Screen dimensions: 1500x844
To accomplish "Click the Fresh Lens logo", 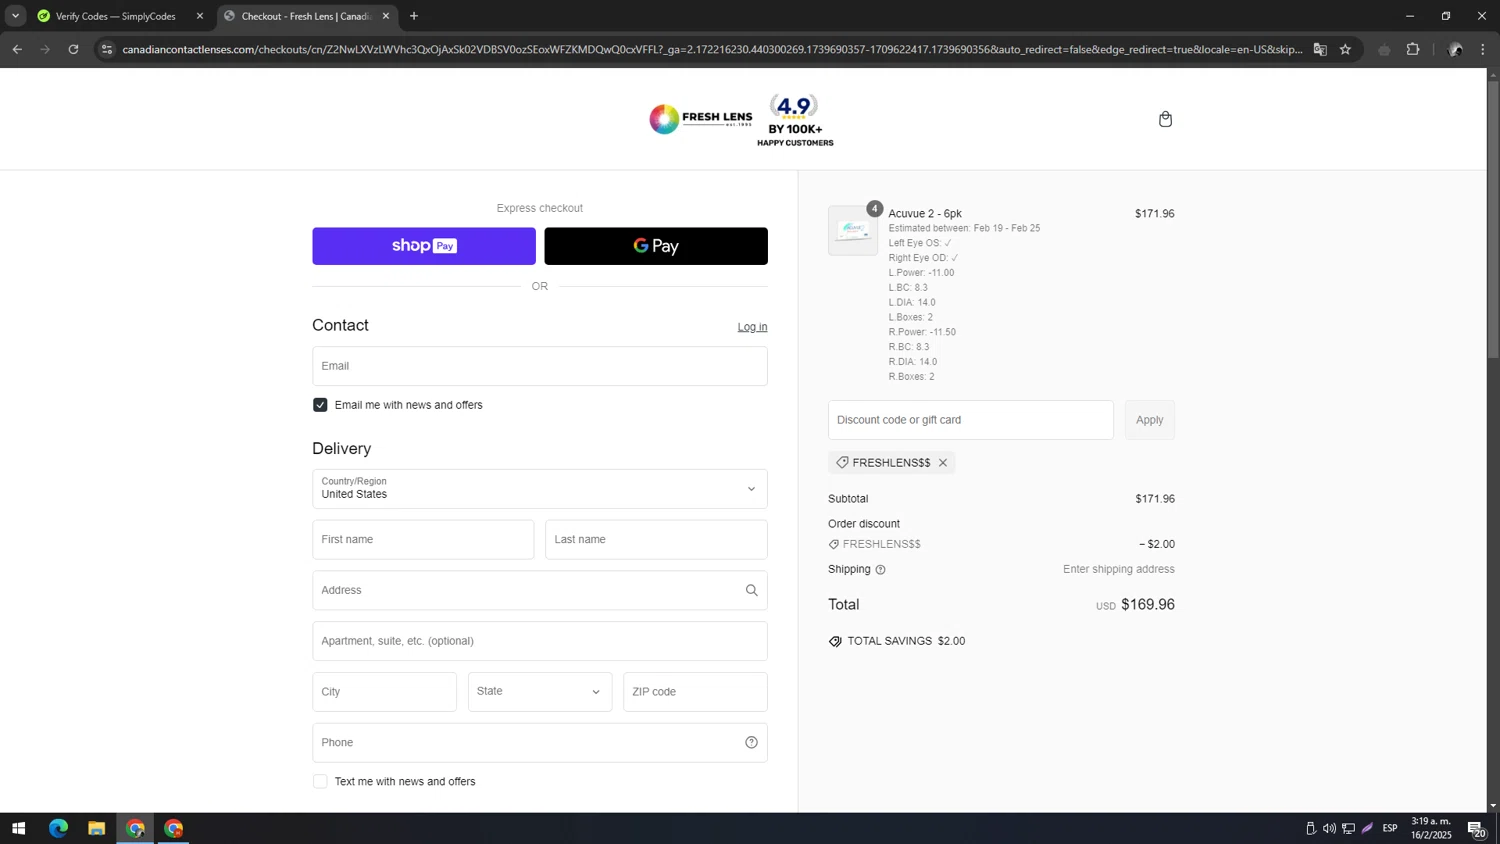I will pyautogui.click(x=700, y=119).
